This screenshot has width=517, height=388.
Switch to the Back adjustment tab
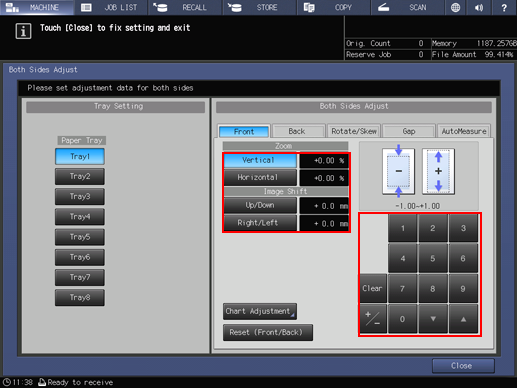click(x=299, y=131)
